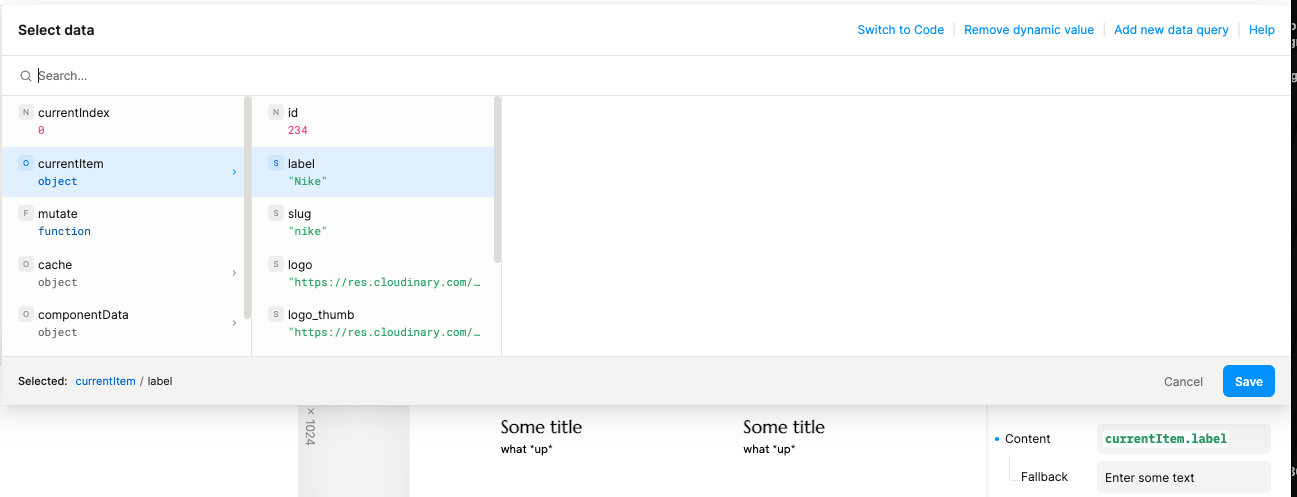The image size is (1297, 497).
Task: Click the object type icon beside cache
Action: click(x=26, y=265)
